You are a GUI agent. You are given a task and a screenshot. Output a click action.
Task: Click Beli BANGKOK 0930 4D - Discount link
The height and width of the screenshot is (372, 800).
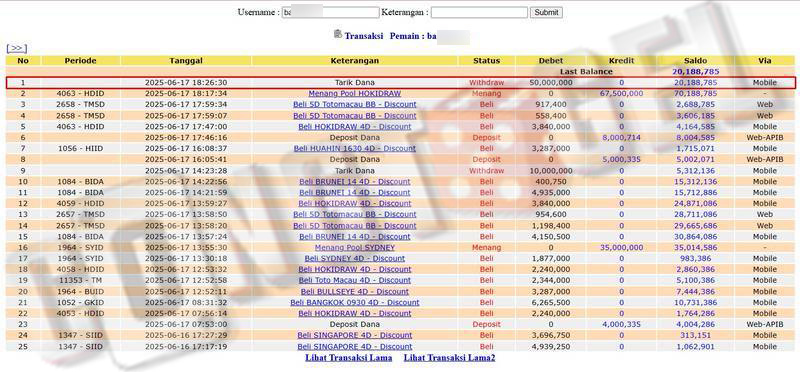click(355, 303)
